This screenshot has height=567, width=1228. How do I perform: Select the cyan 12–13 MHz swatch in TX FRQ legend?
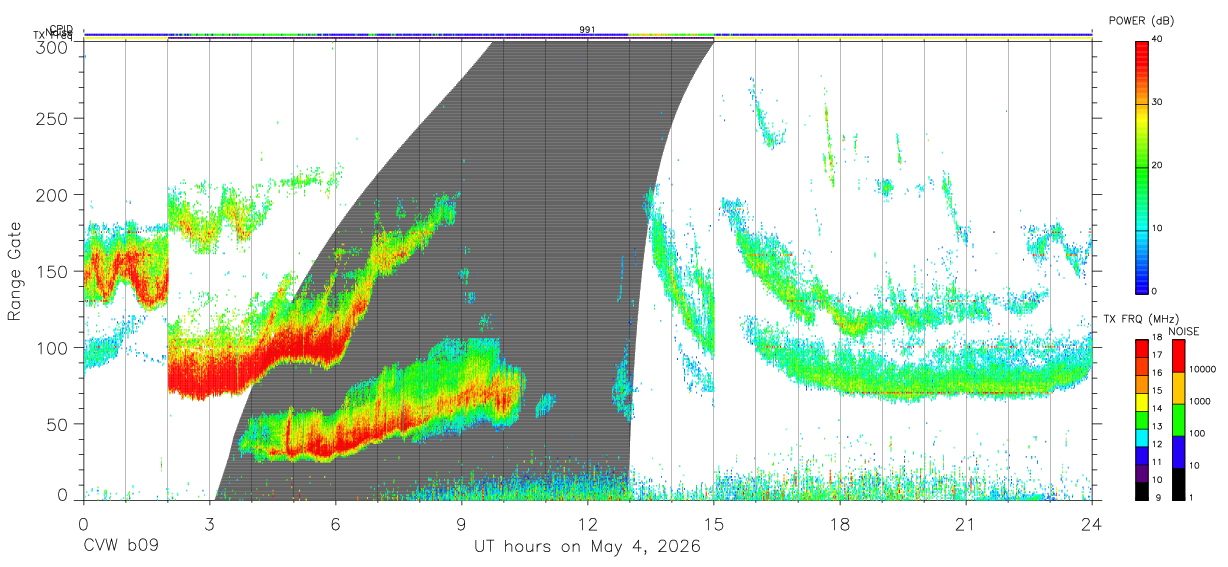click(1142, 437)
